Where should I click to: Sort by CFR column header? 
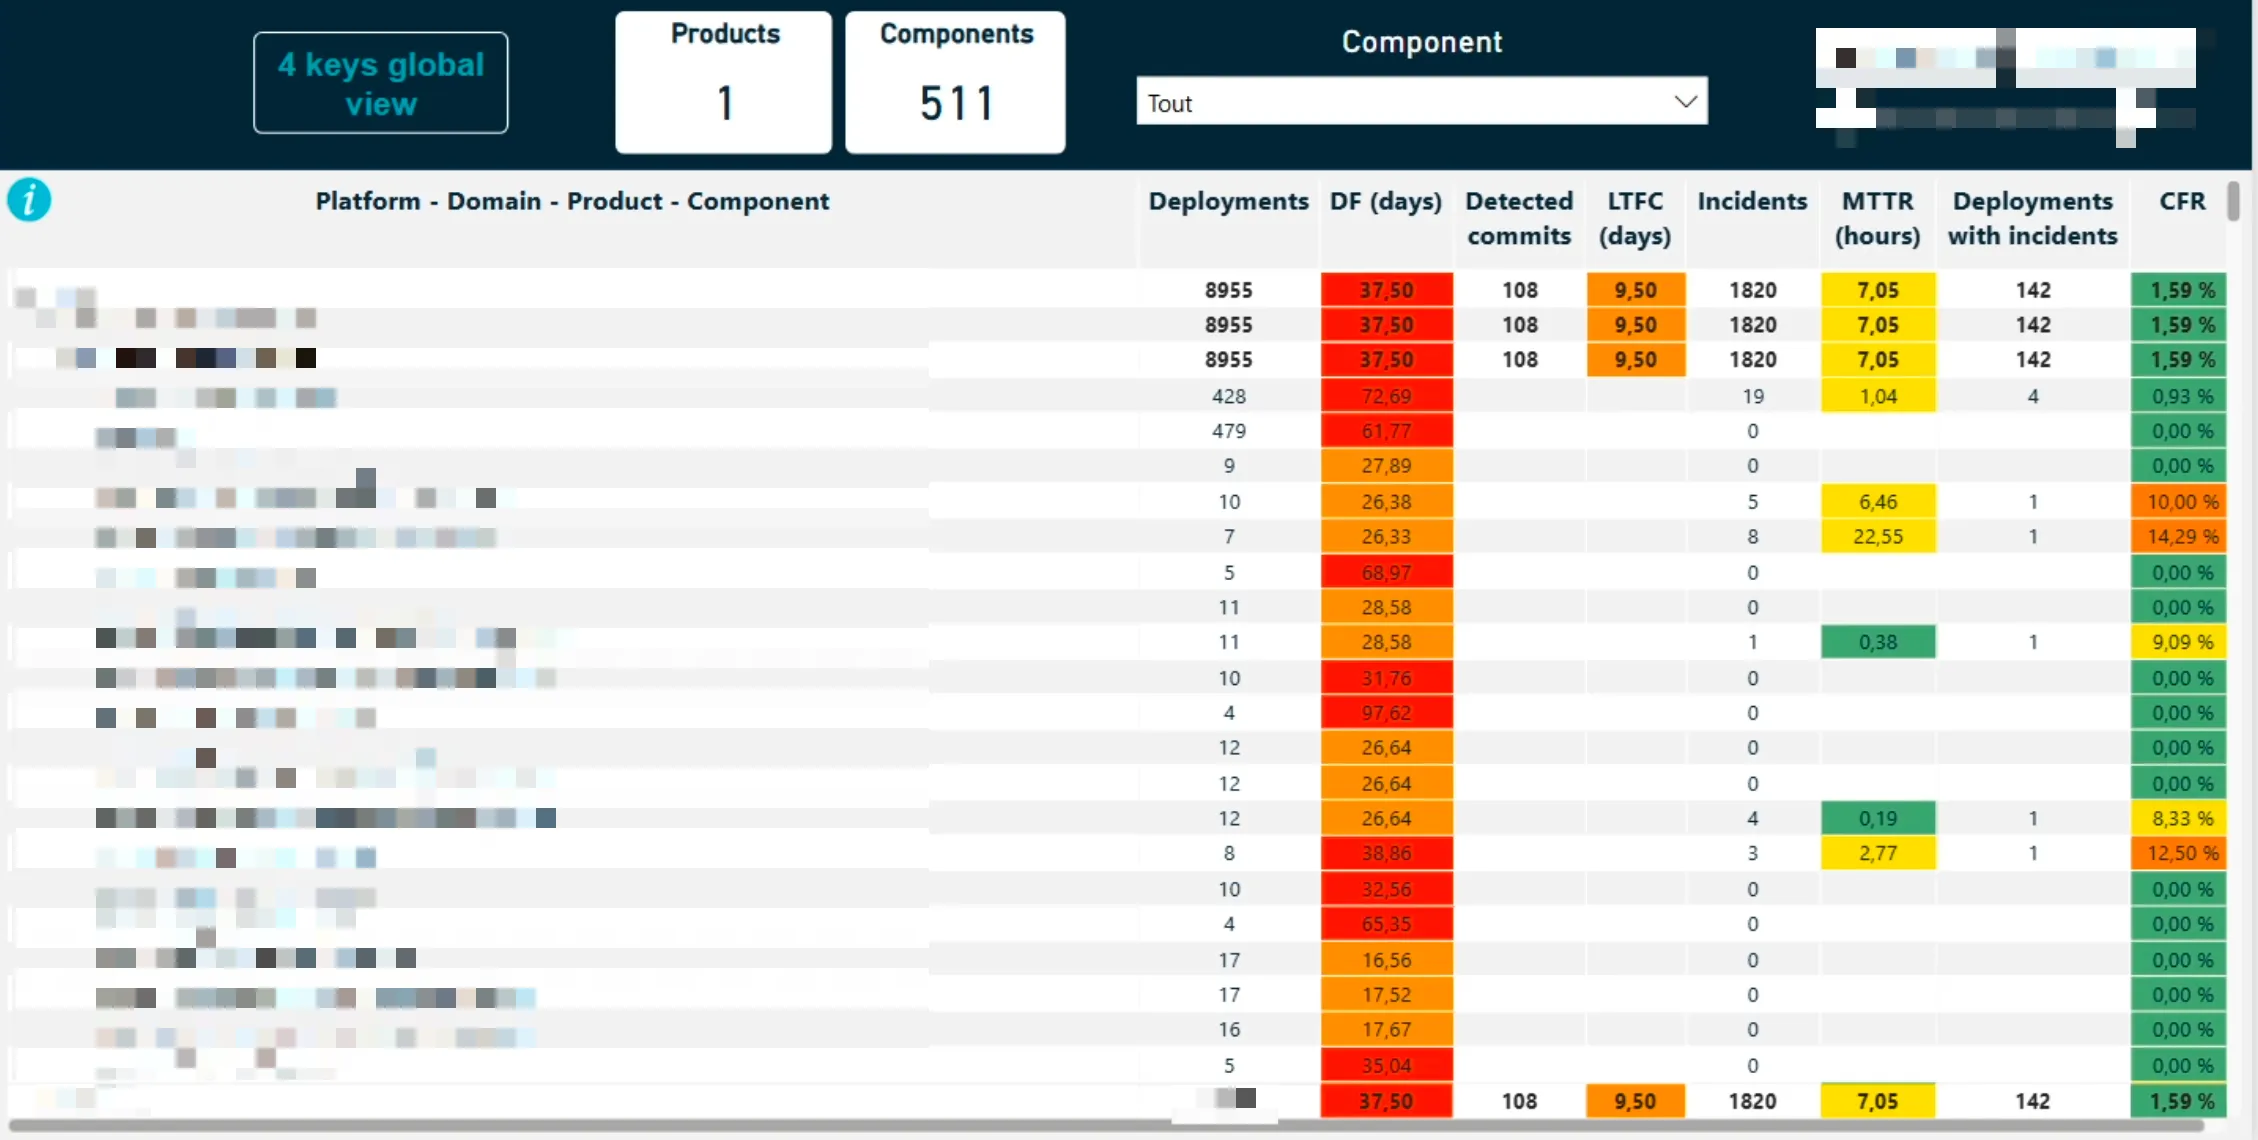click(x=2182, y=201)
